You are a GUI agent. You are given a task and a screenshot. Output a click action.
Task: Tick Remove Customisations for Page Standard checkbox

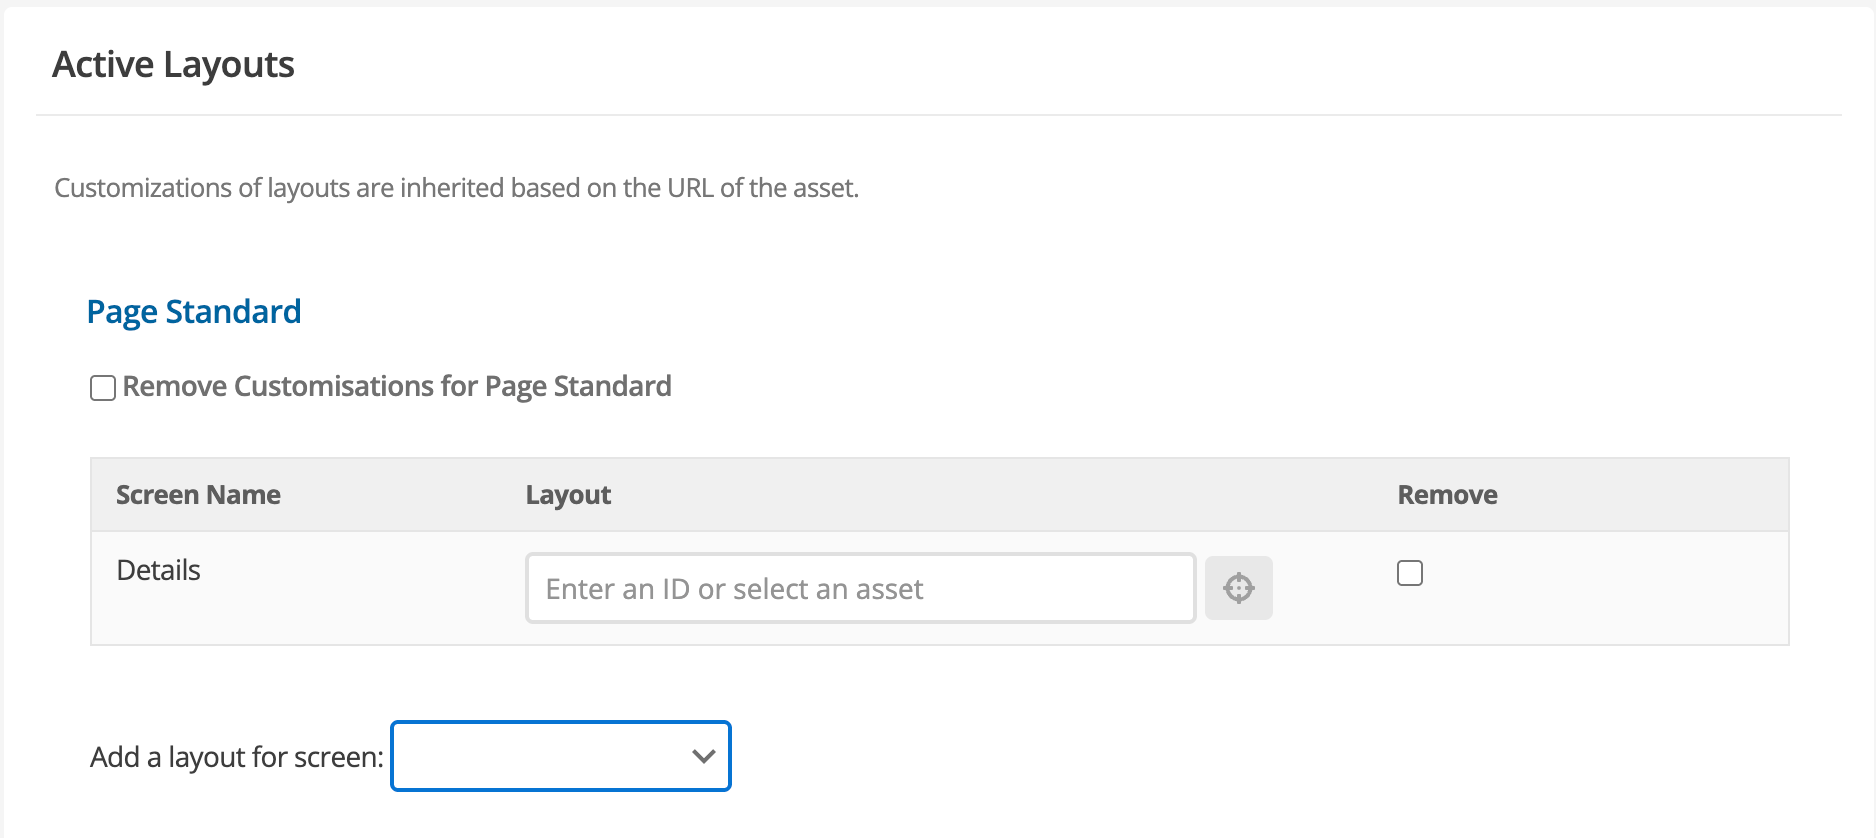point(103,388)
